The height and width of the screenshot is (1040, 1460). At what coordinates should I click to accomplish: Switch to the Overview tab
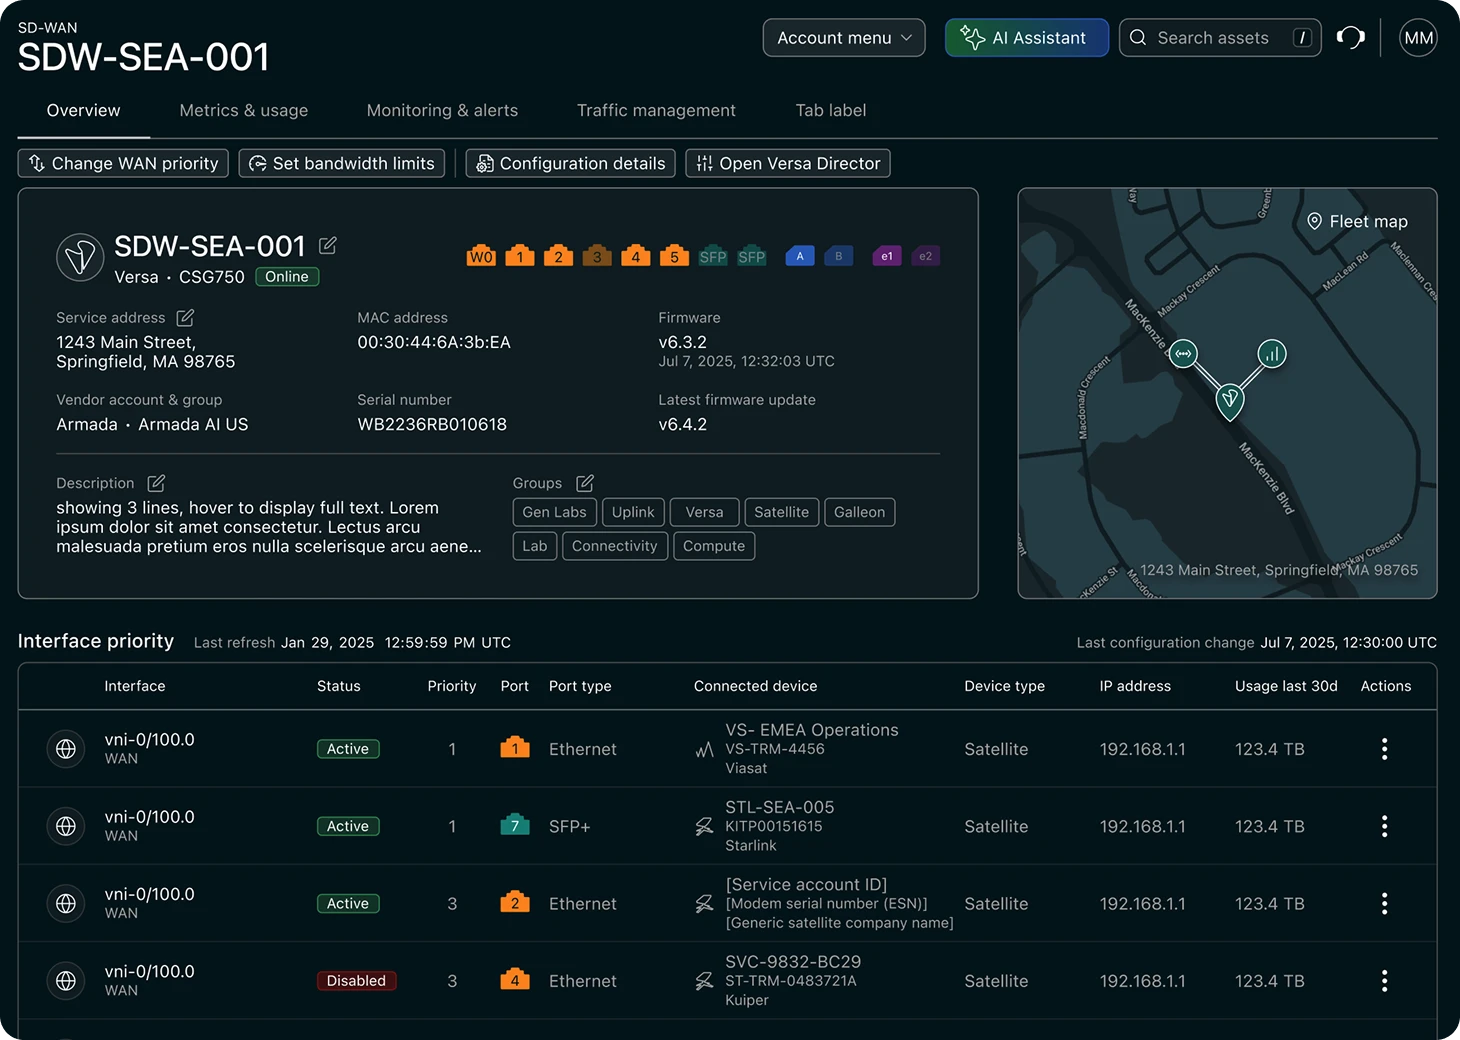tap(83, 111)
